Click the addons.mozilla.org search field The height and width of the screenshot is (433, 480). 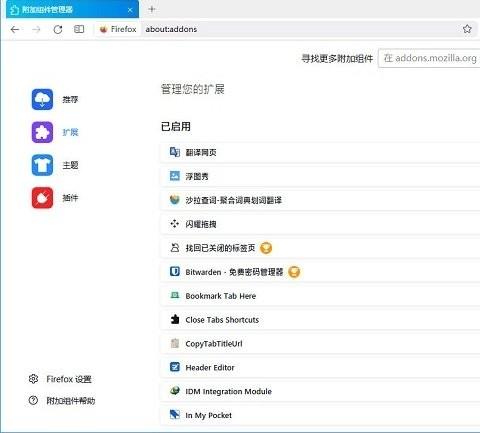point(429,58)
